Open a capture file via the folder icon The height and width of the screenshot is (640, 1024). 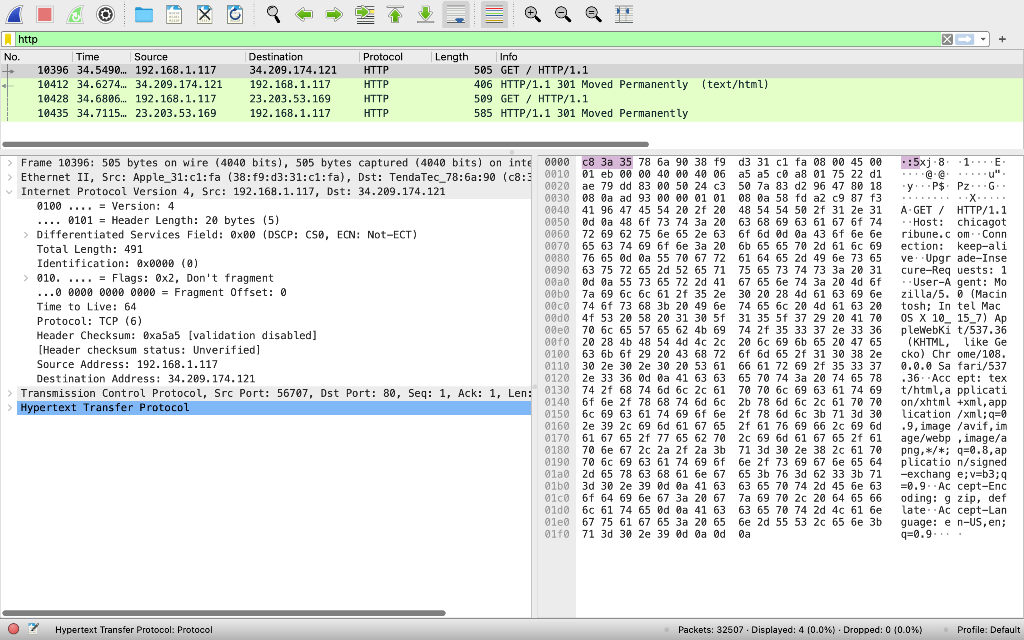click(x=144, y=14)
